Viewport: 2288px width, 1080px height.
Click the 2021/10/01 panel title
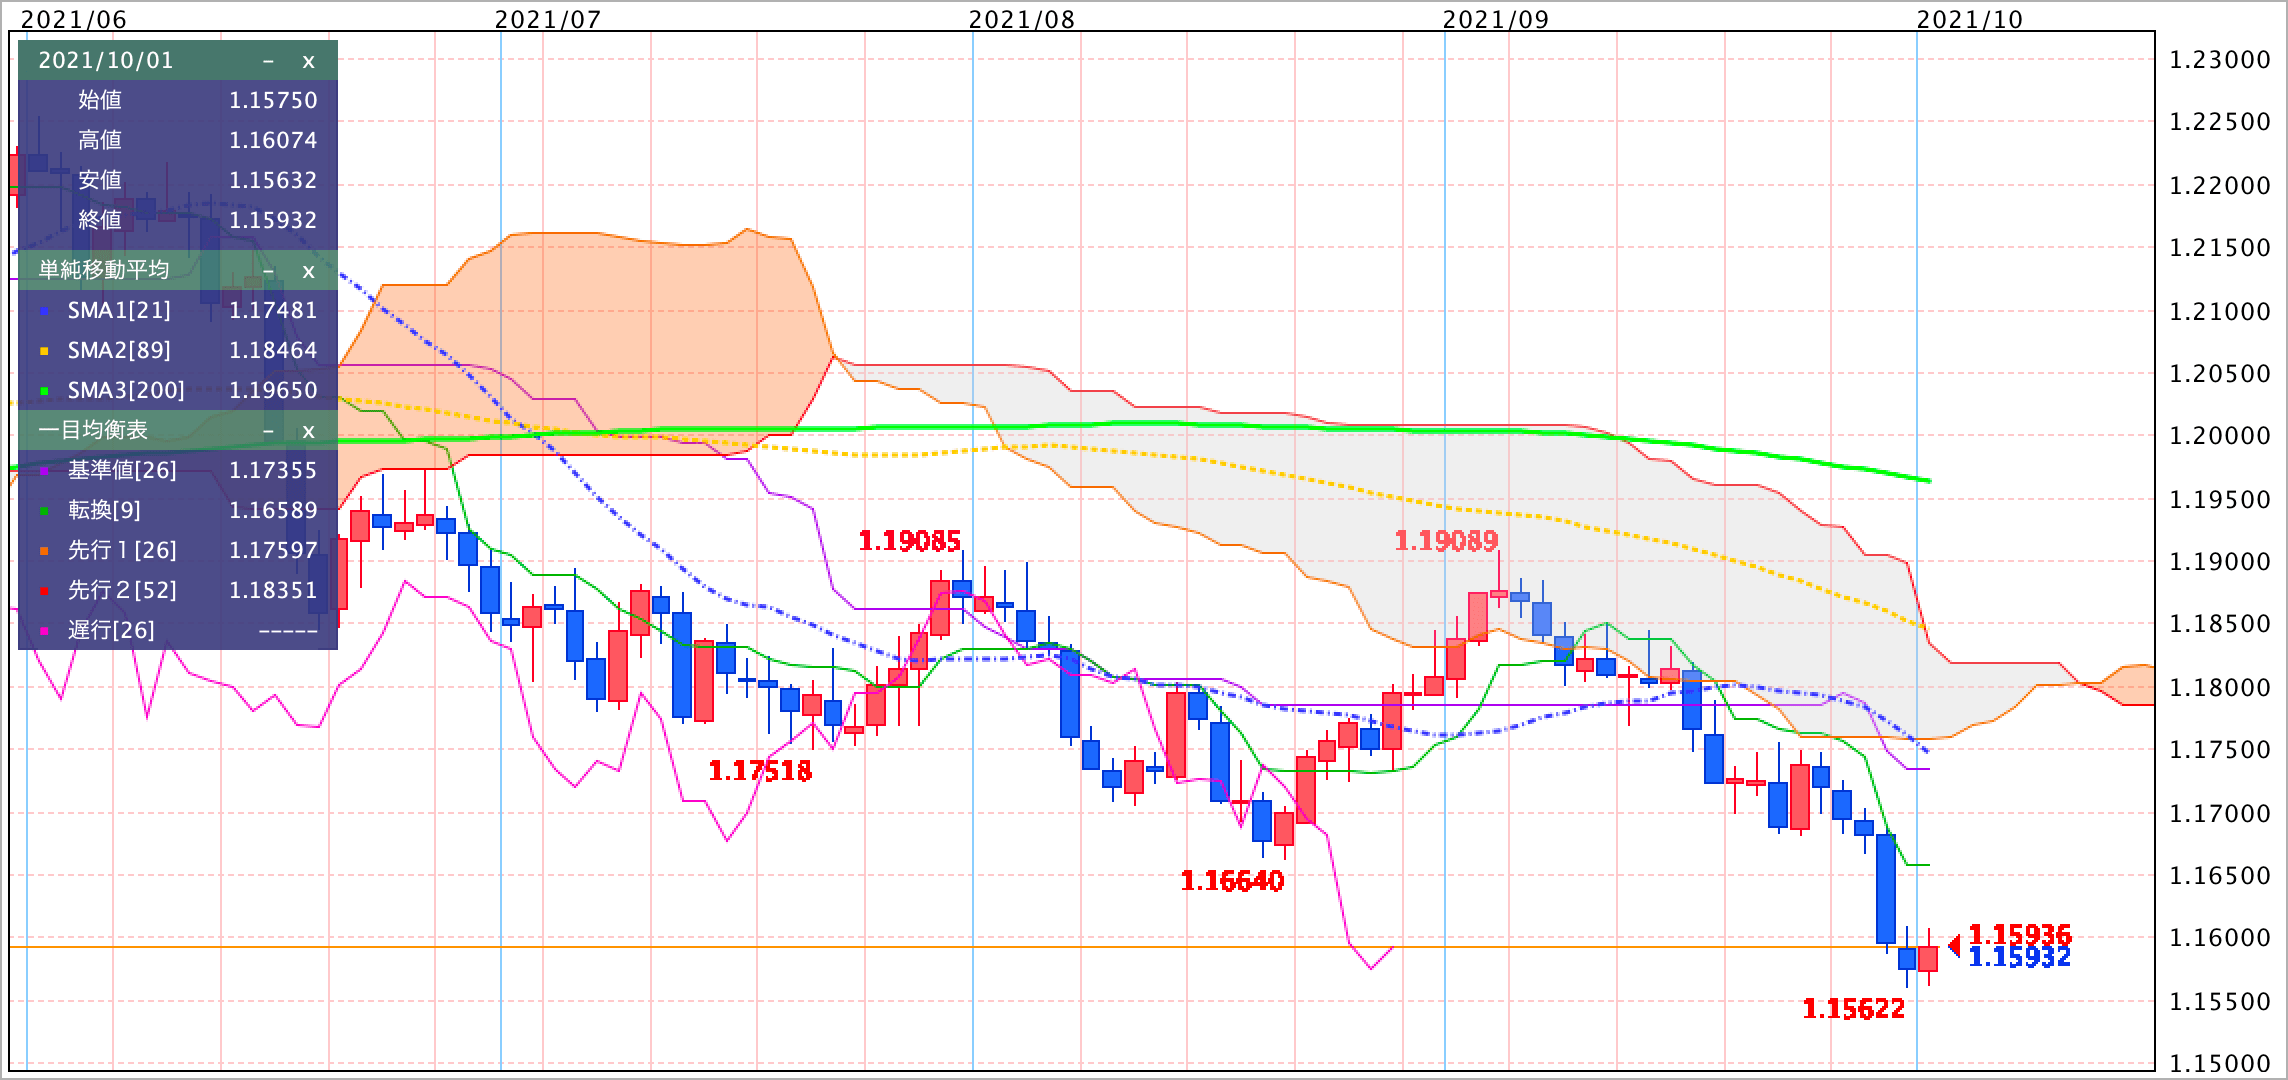click(x=106, y=61)
